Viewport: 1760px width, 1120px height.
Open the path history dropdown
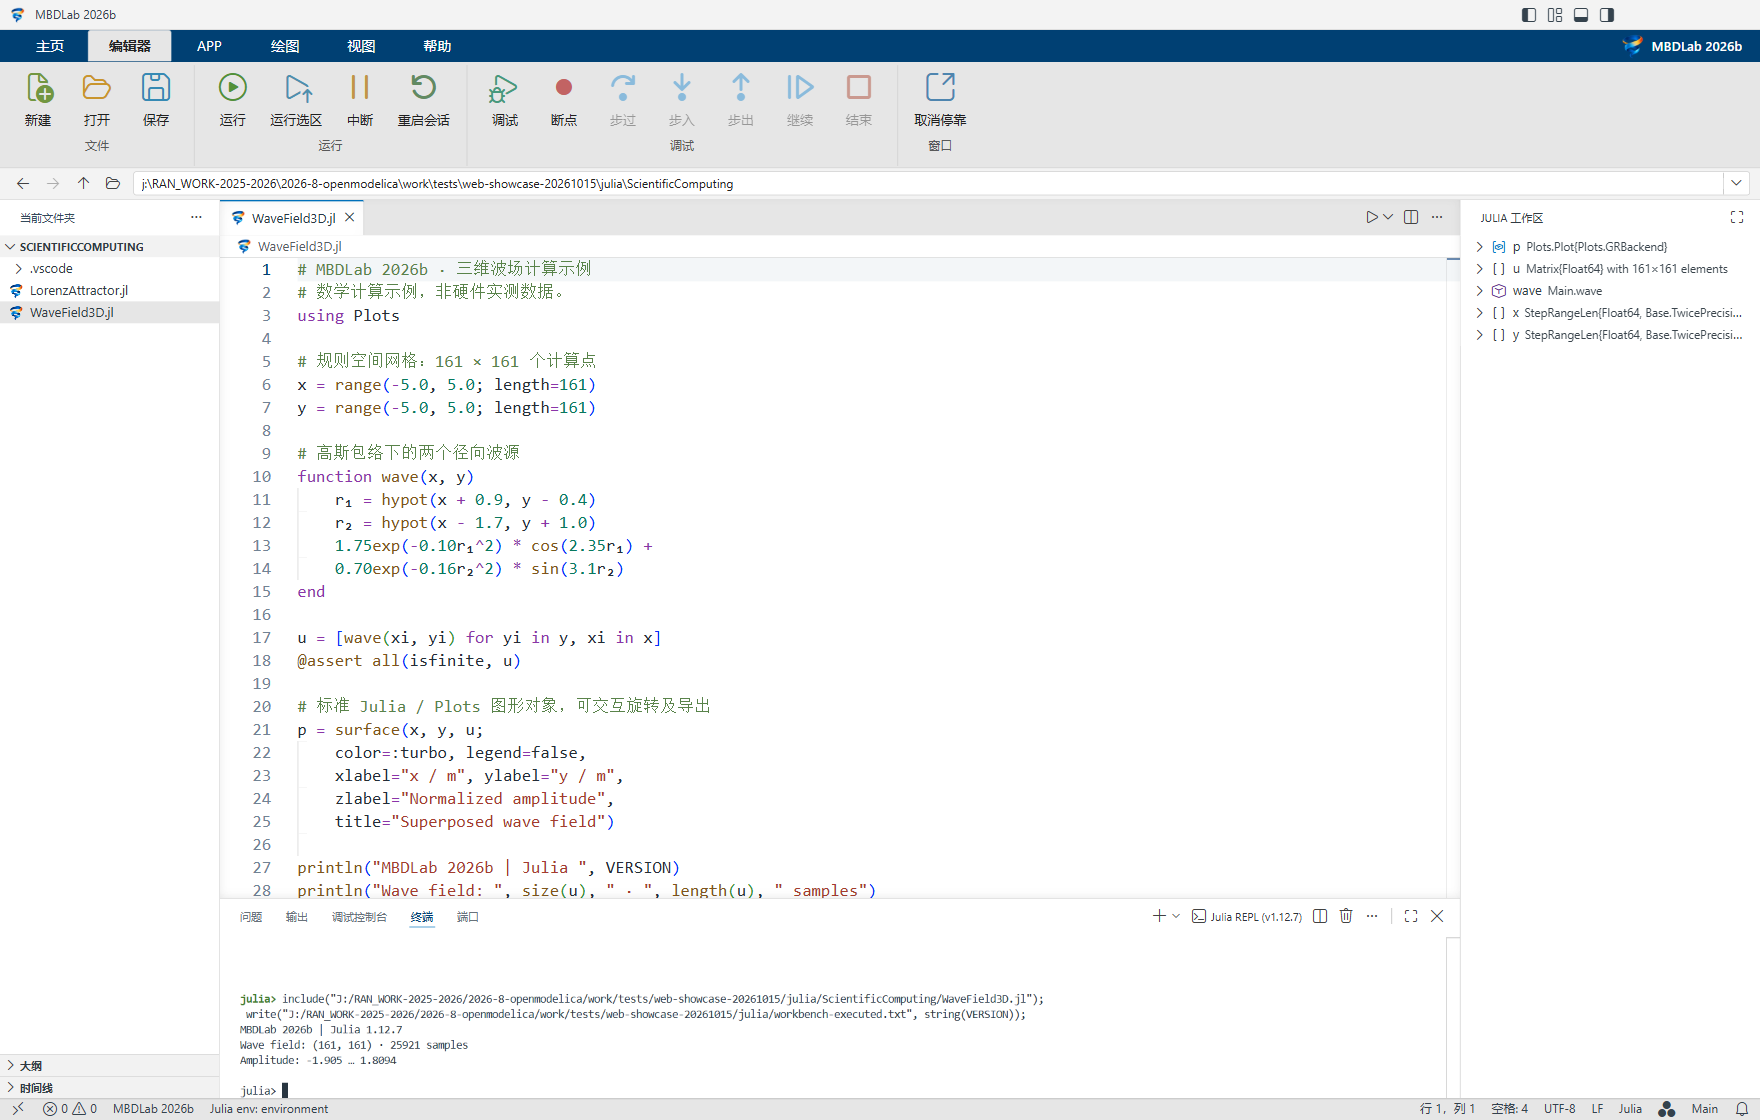pyautogui.click(x=1737, y=183)
